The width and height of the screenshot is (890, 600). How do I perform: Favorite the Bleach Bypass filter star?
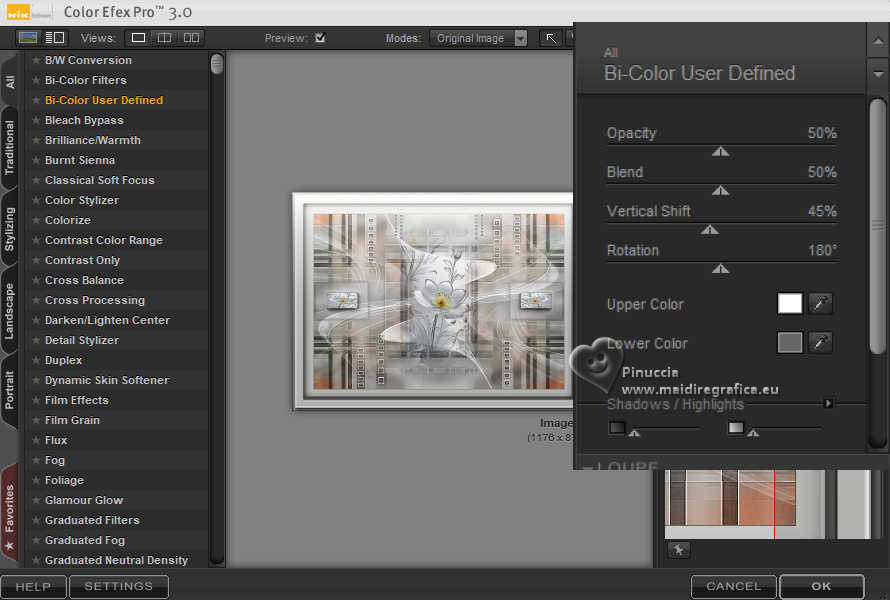(36, 120)
